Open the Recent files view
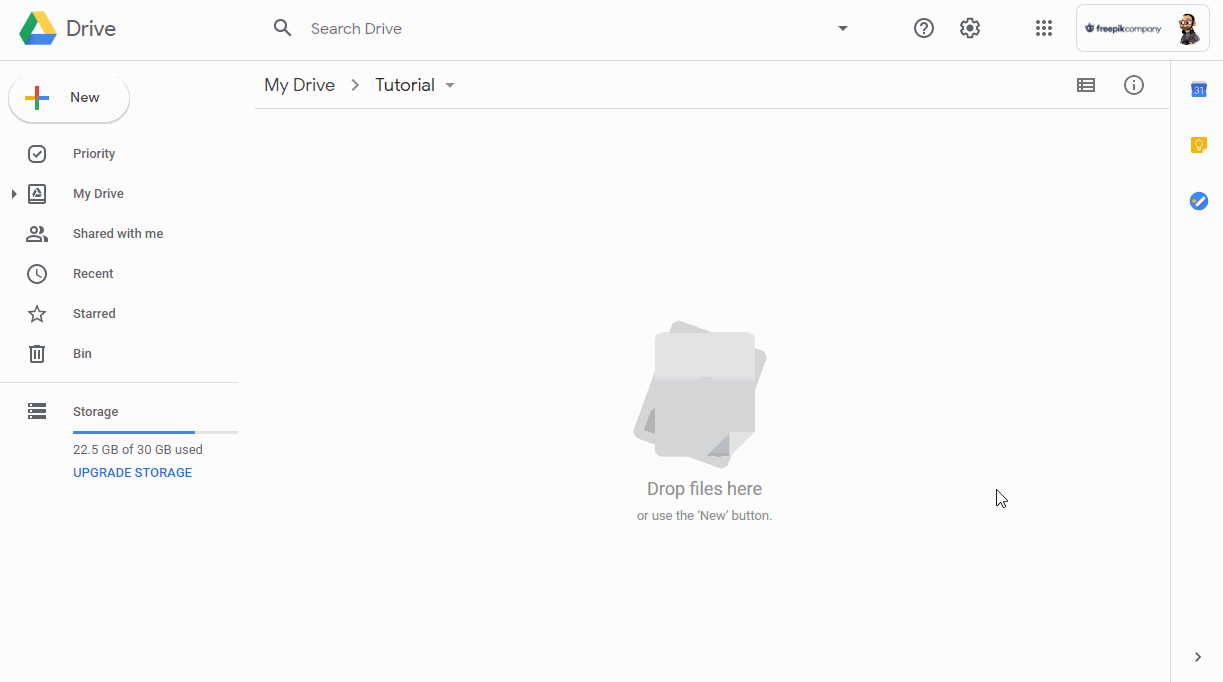Image resolution: width=1223 pixels, height=682 pixels. (x=93, y=274)
